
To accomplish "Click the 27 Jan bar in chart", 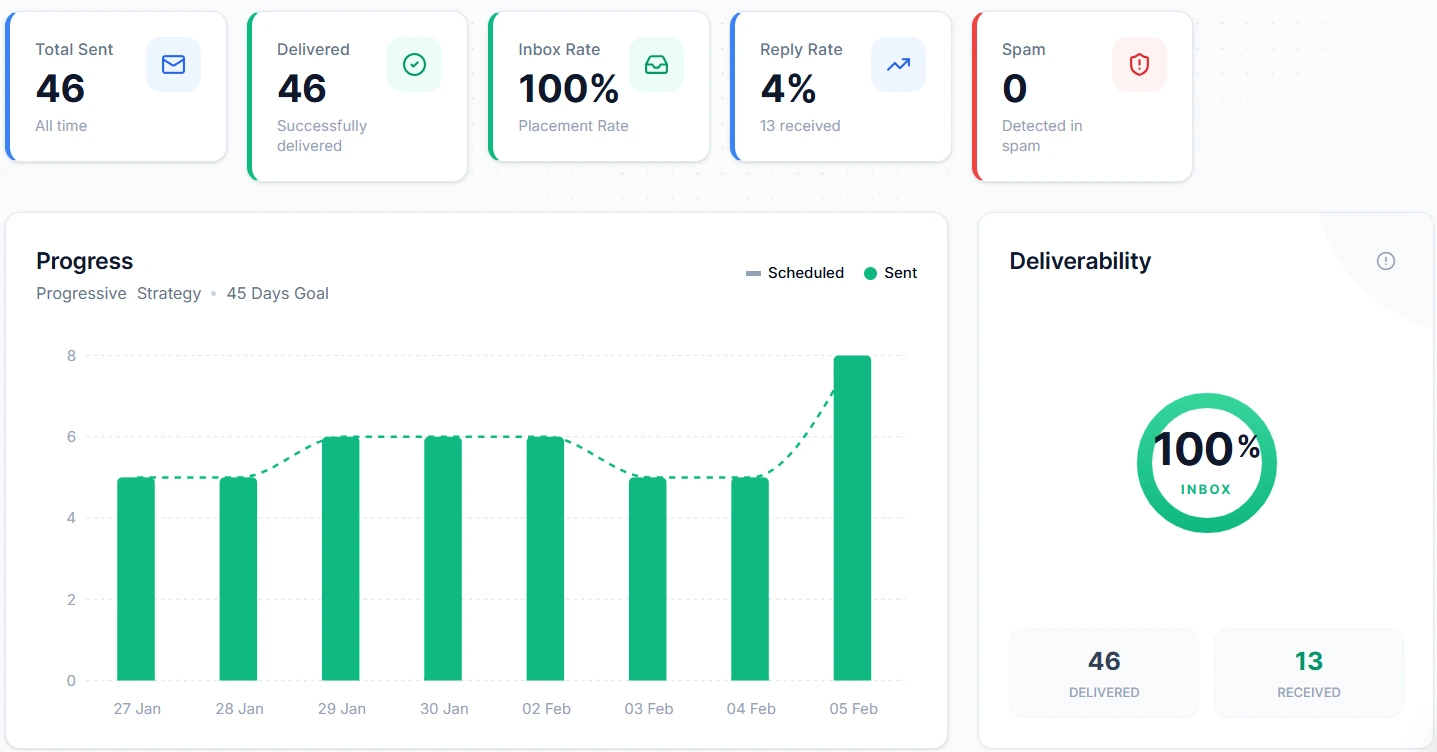I will pos(136,579).
